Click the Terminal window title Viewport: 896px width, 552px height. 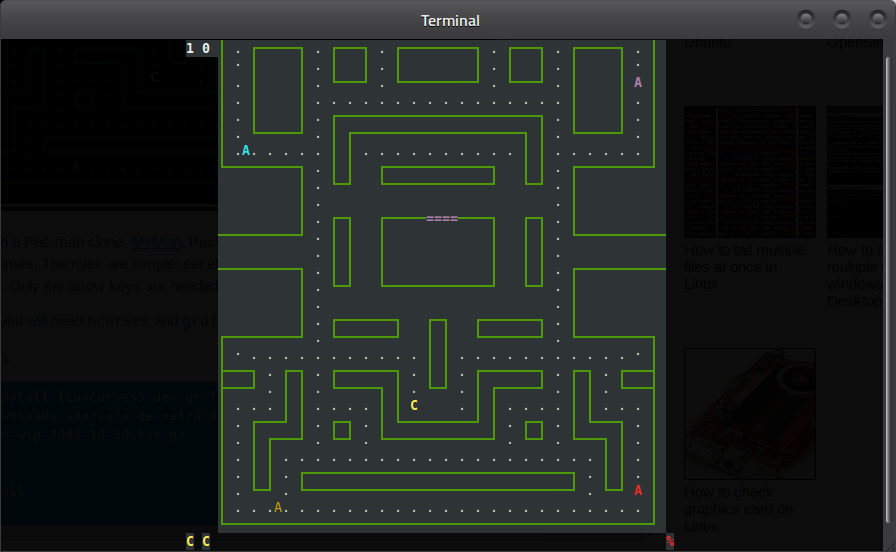pos(450,21)
